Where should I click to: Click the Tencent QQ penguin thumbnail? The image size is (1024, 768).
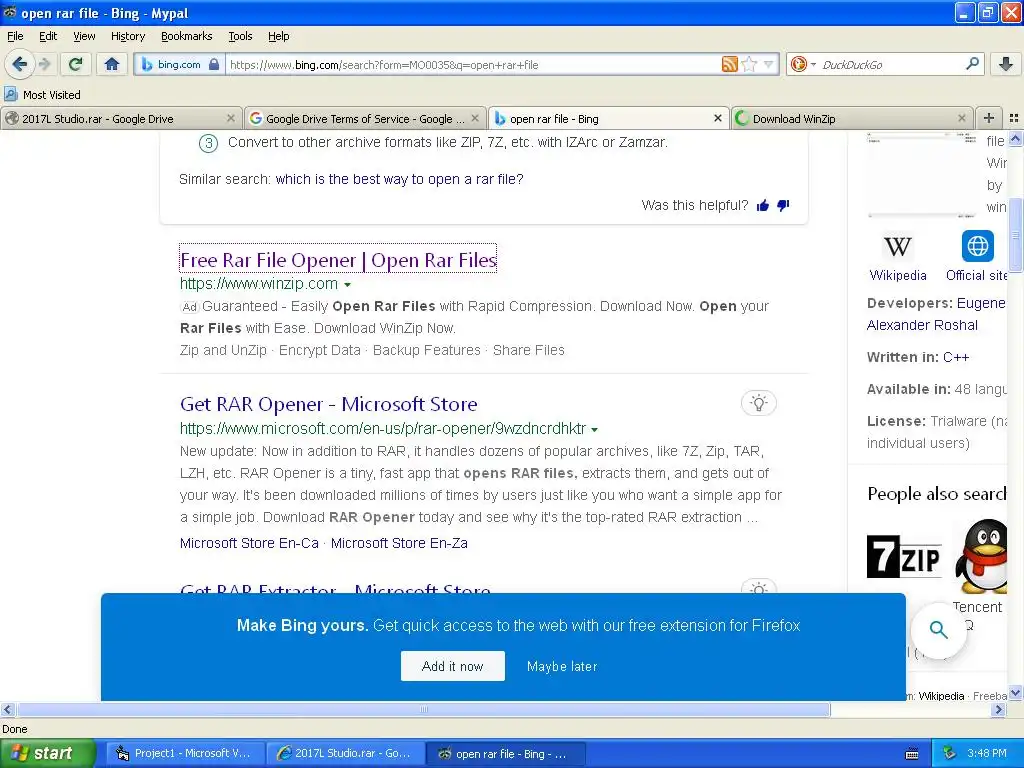point(982,556)
